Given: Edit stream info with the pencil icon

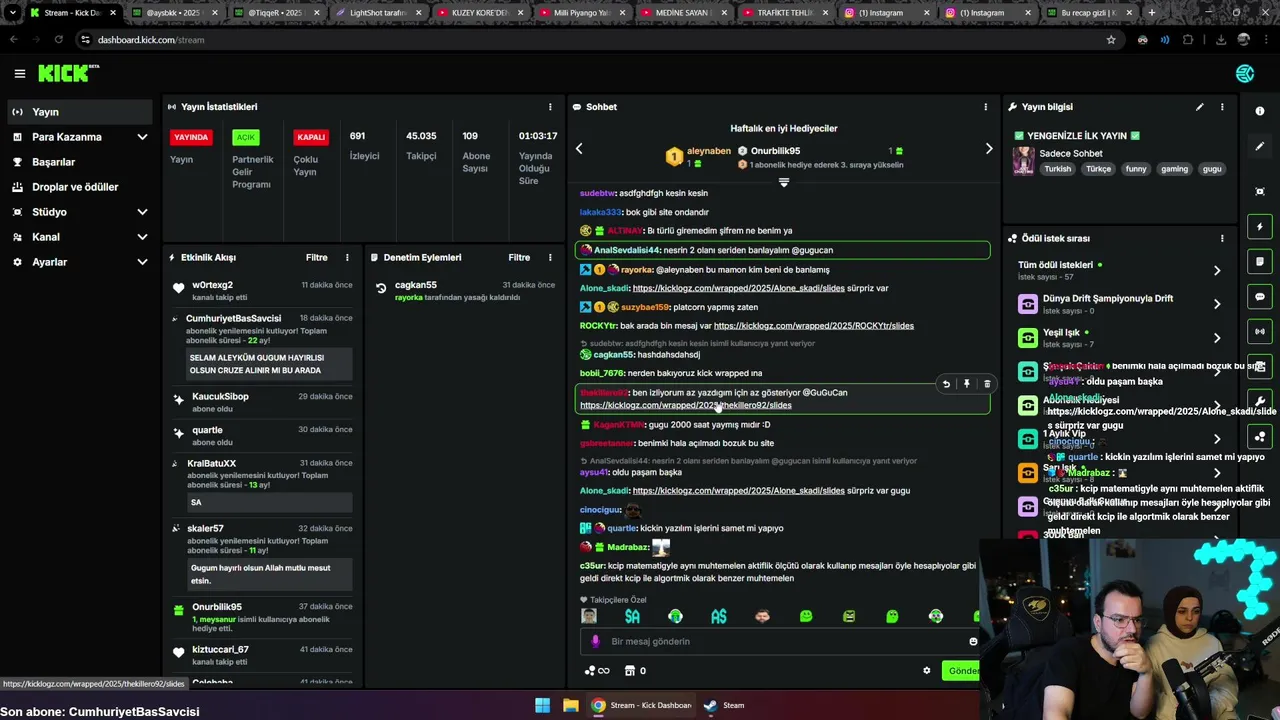Looking at the screenshot, I should click(1199, 107).
